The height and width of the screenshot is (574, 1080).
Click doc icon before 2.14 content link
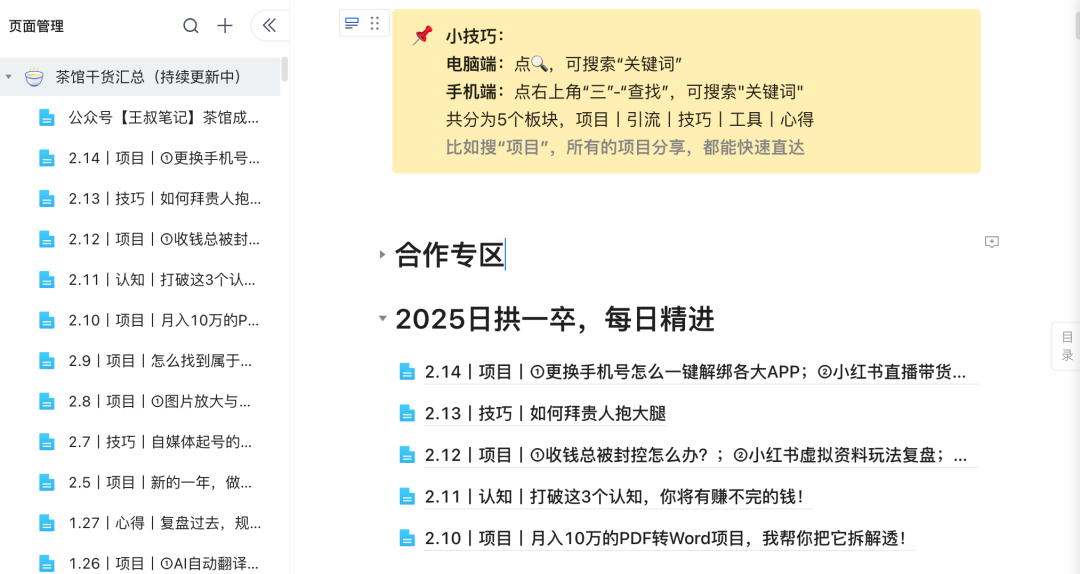[407, 372]
